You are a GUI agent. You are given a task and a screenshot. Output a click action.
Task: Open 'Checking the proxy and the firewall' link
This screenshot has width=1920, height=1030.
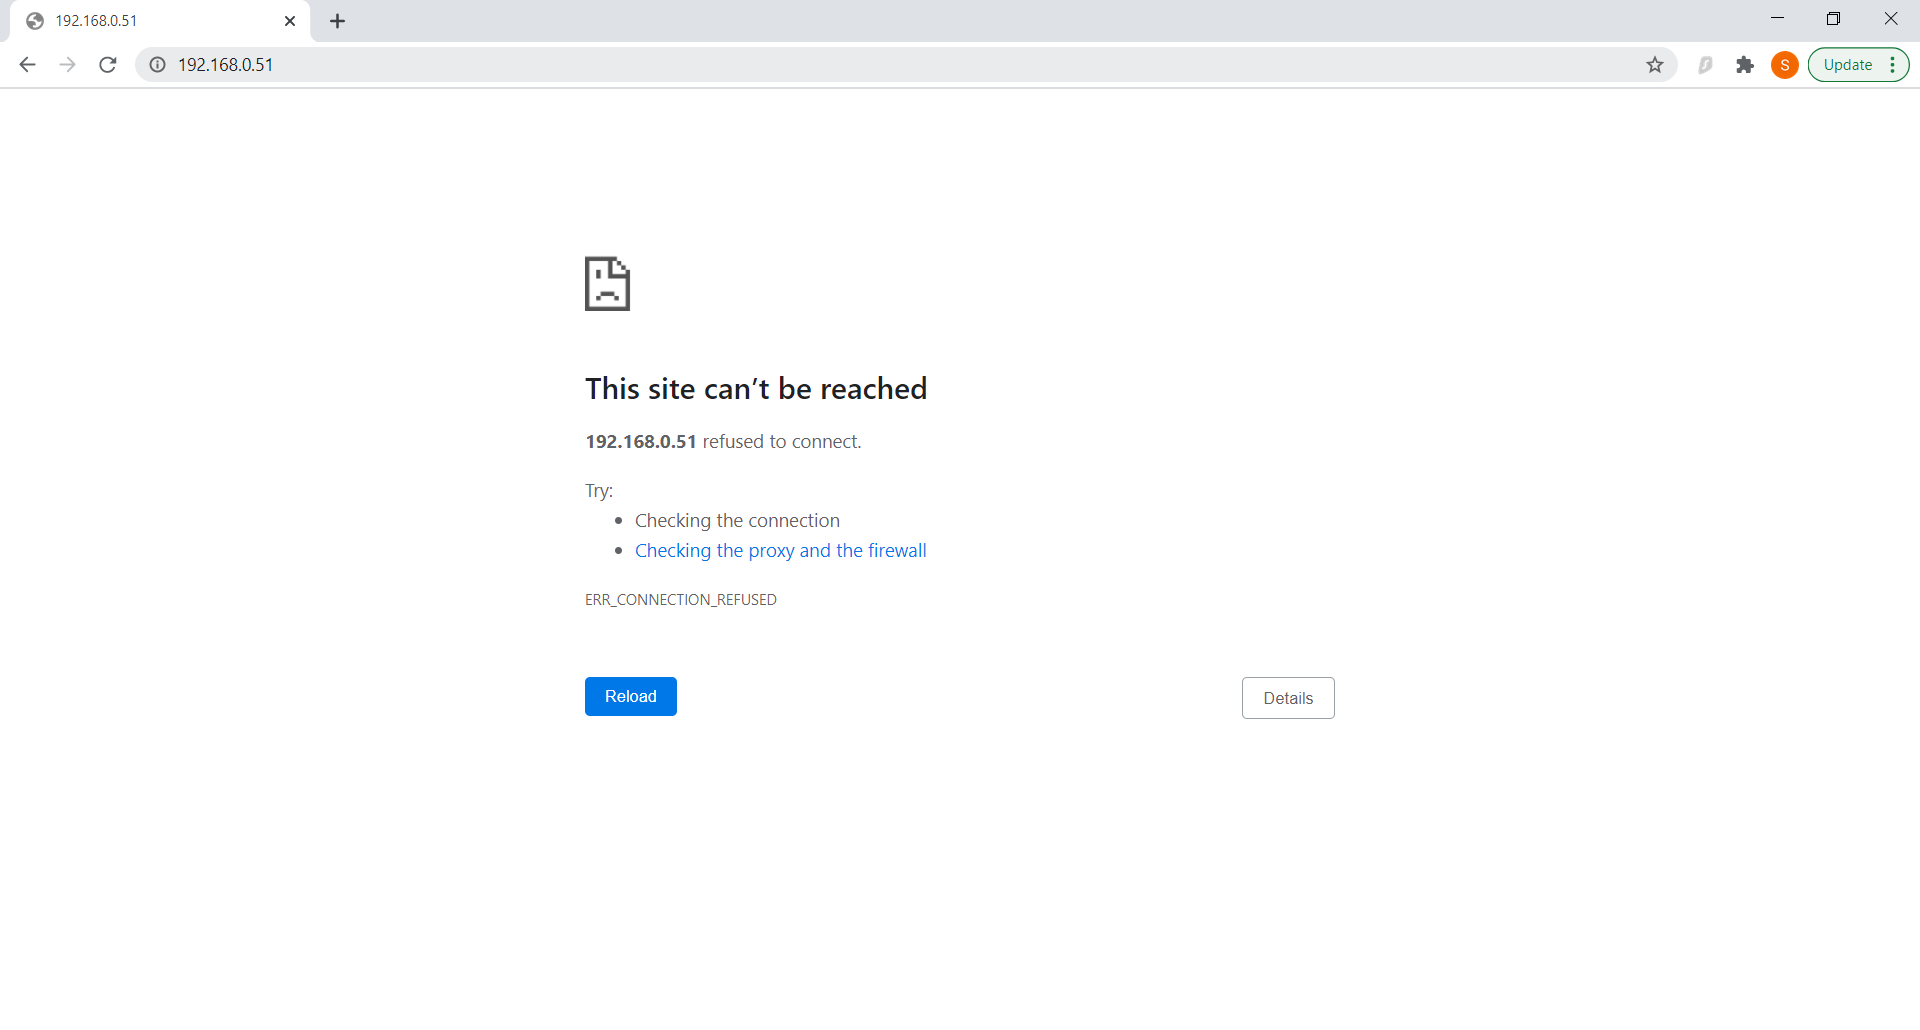pos(780,550)
